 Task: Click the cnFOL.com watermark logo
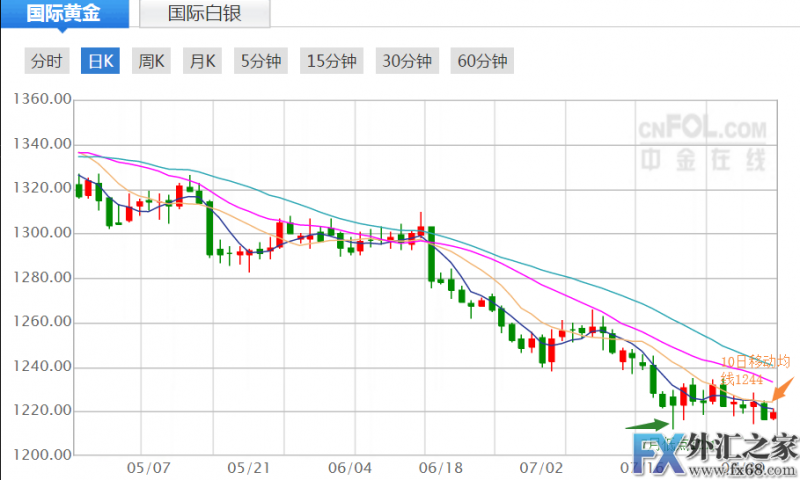701,143
